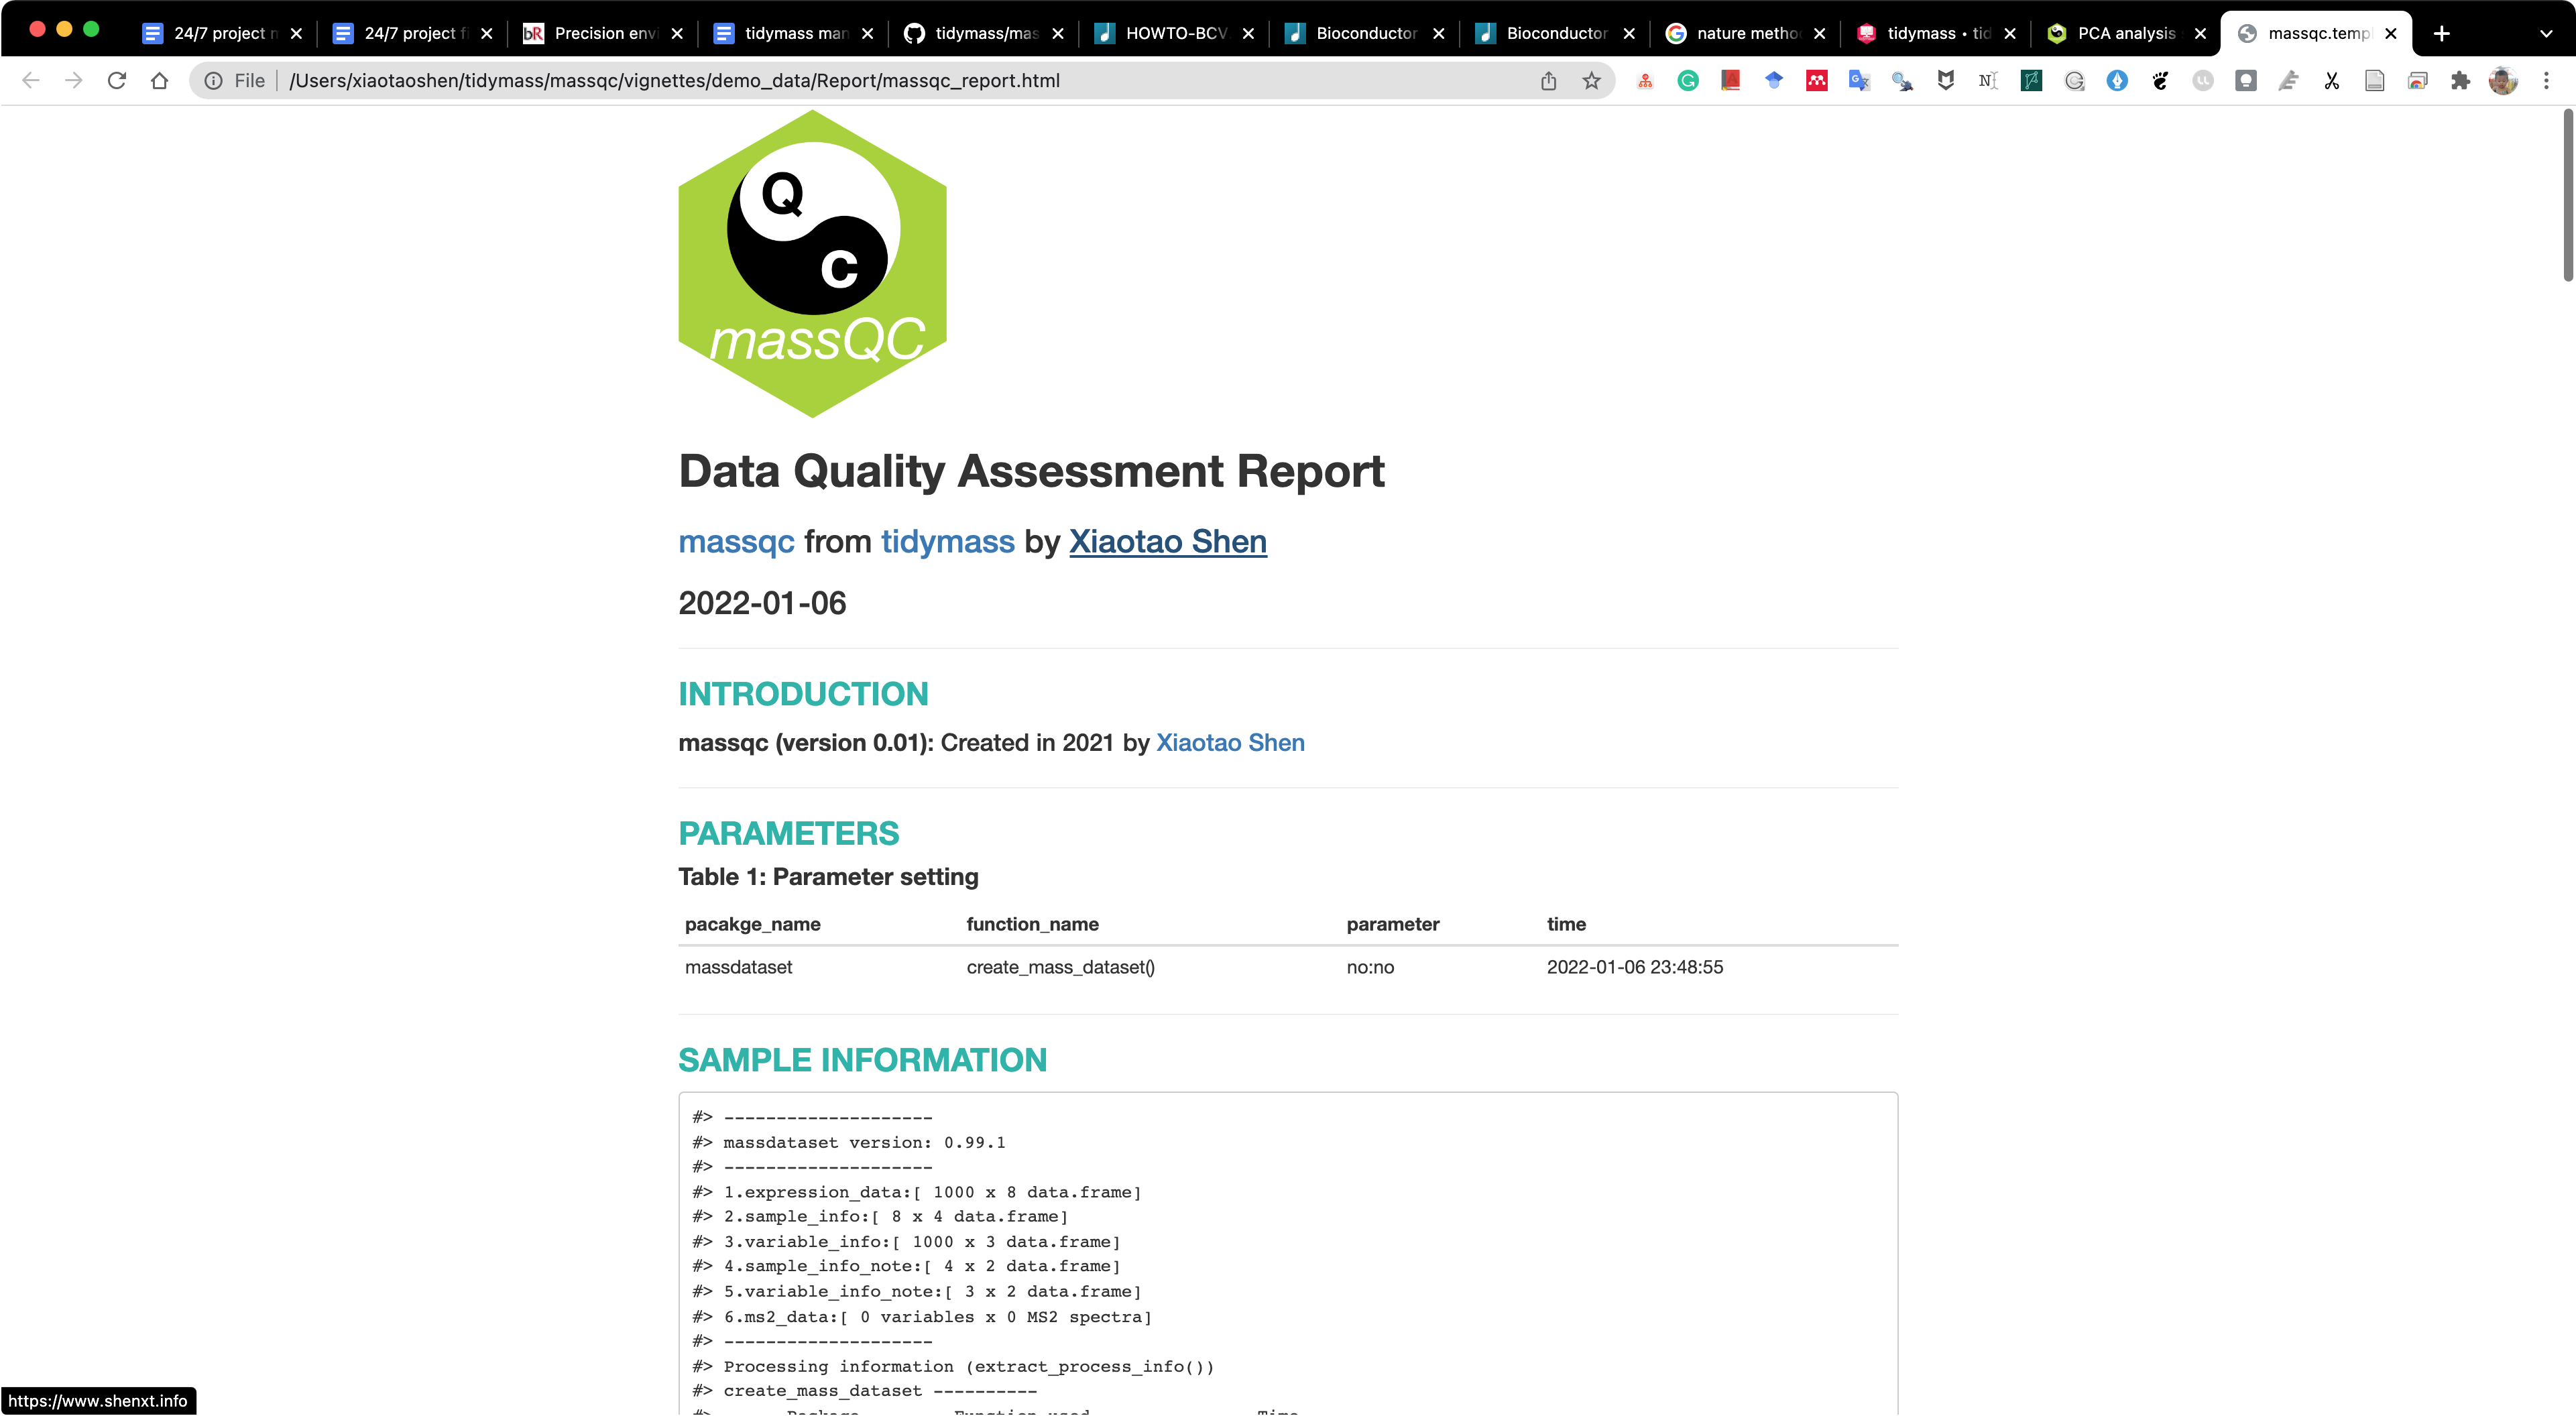Follow the massqc link in subtitle

point(736,541)
